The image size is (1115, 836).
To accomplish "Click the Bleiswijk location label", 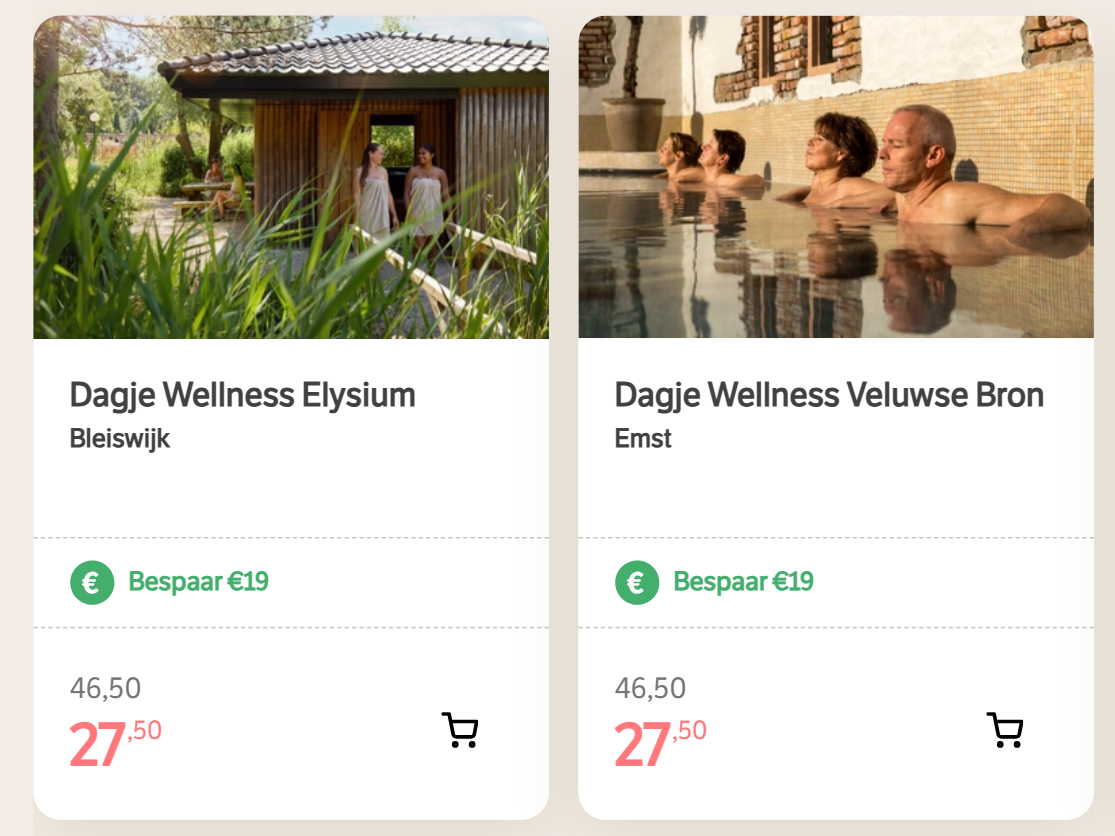I will pyautogui.click(x=120, y=438).
